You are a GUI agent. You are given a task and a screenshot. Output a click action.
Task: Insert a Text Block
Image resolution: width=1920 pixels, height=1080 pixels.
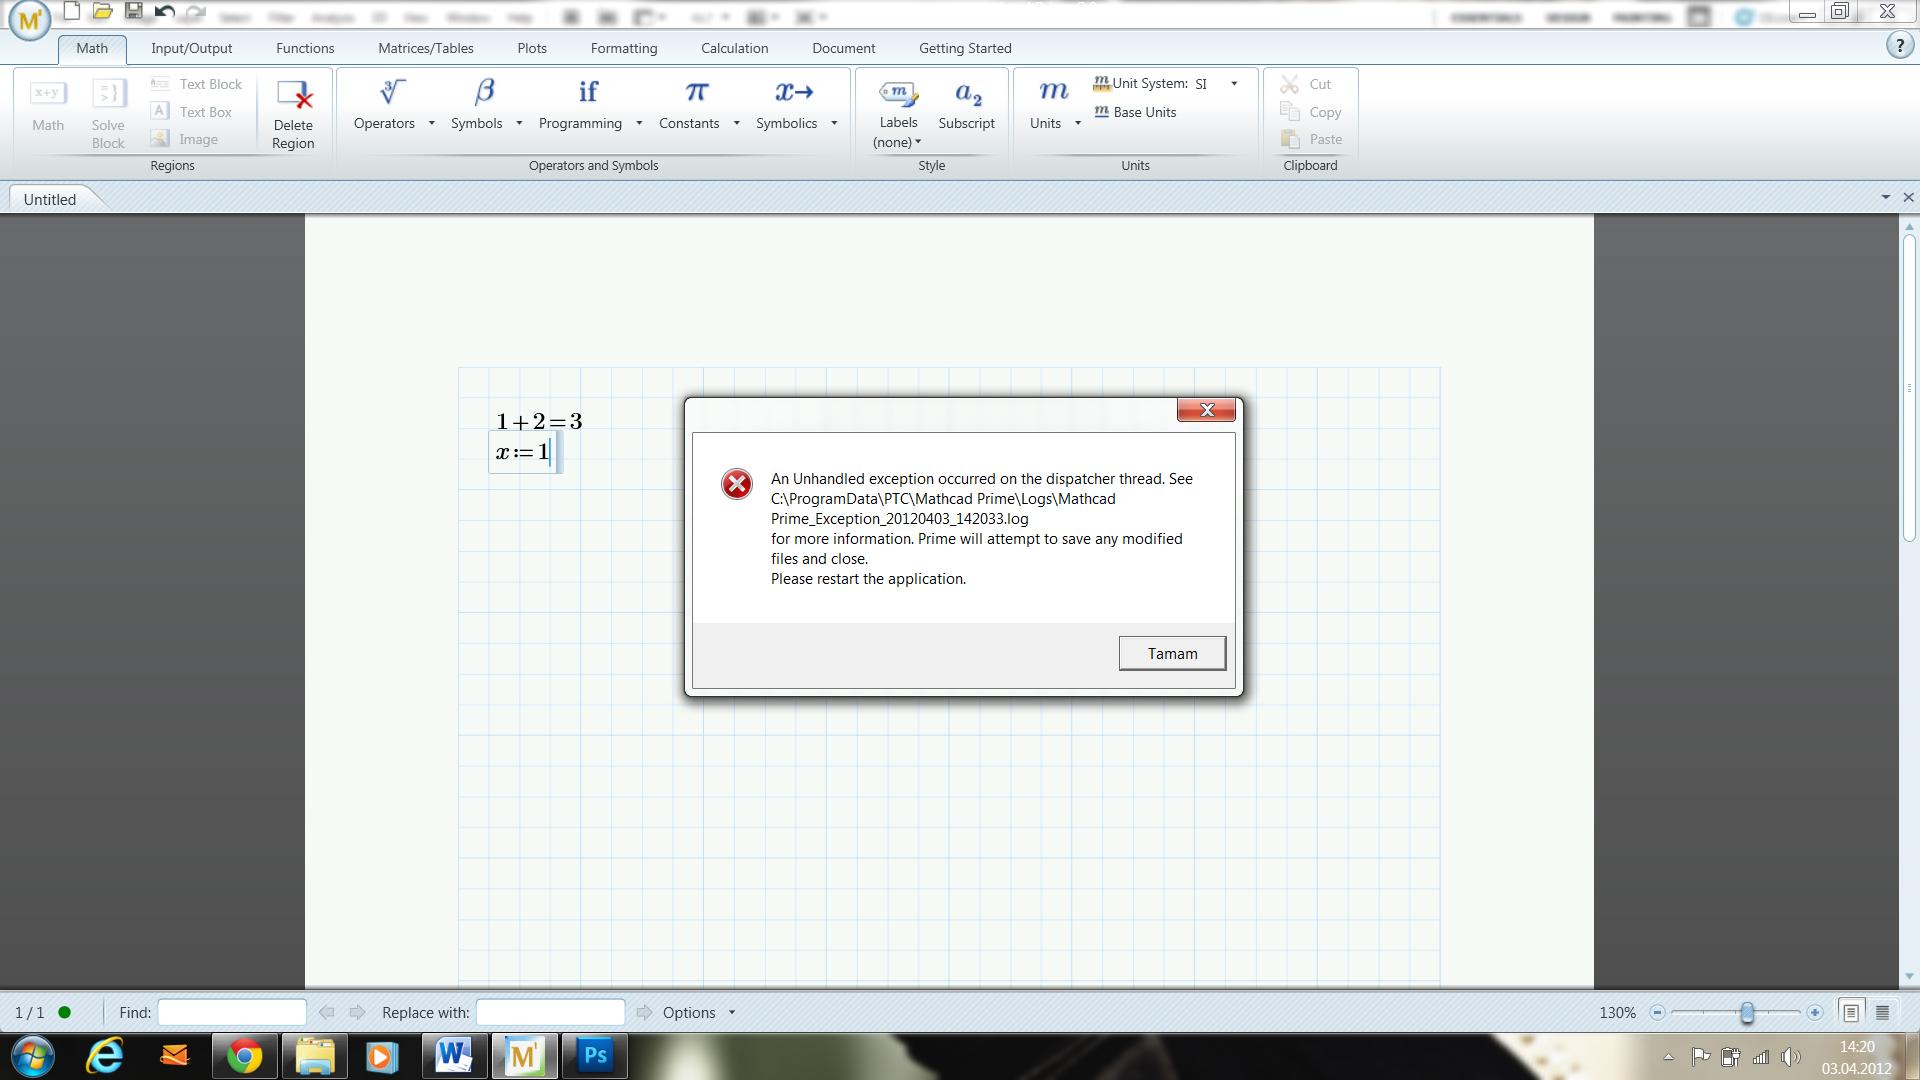[196, 84]
